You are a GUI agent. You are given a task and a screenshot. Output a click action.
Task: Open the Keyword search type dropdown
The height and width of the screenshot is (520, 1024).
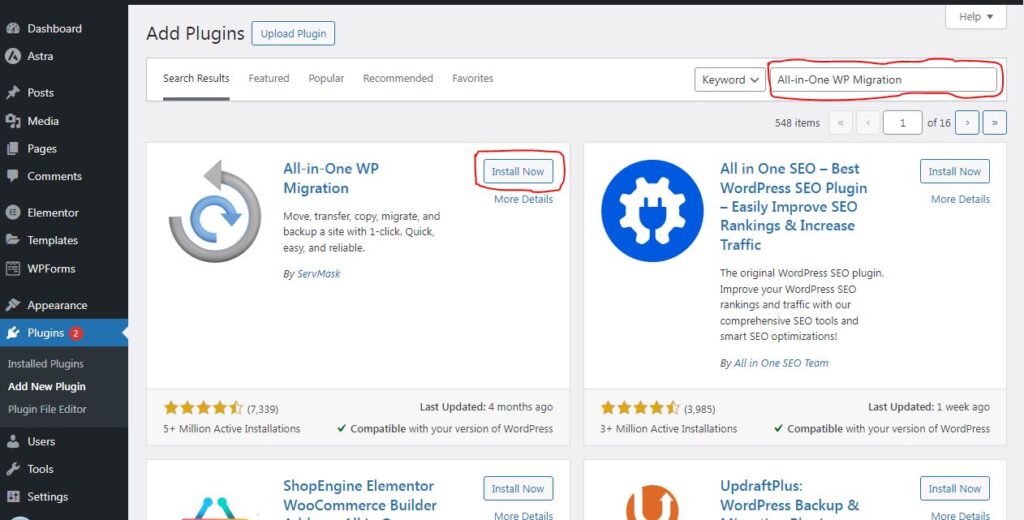point(729,80)
